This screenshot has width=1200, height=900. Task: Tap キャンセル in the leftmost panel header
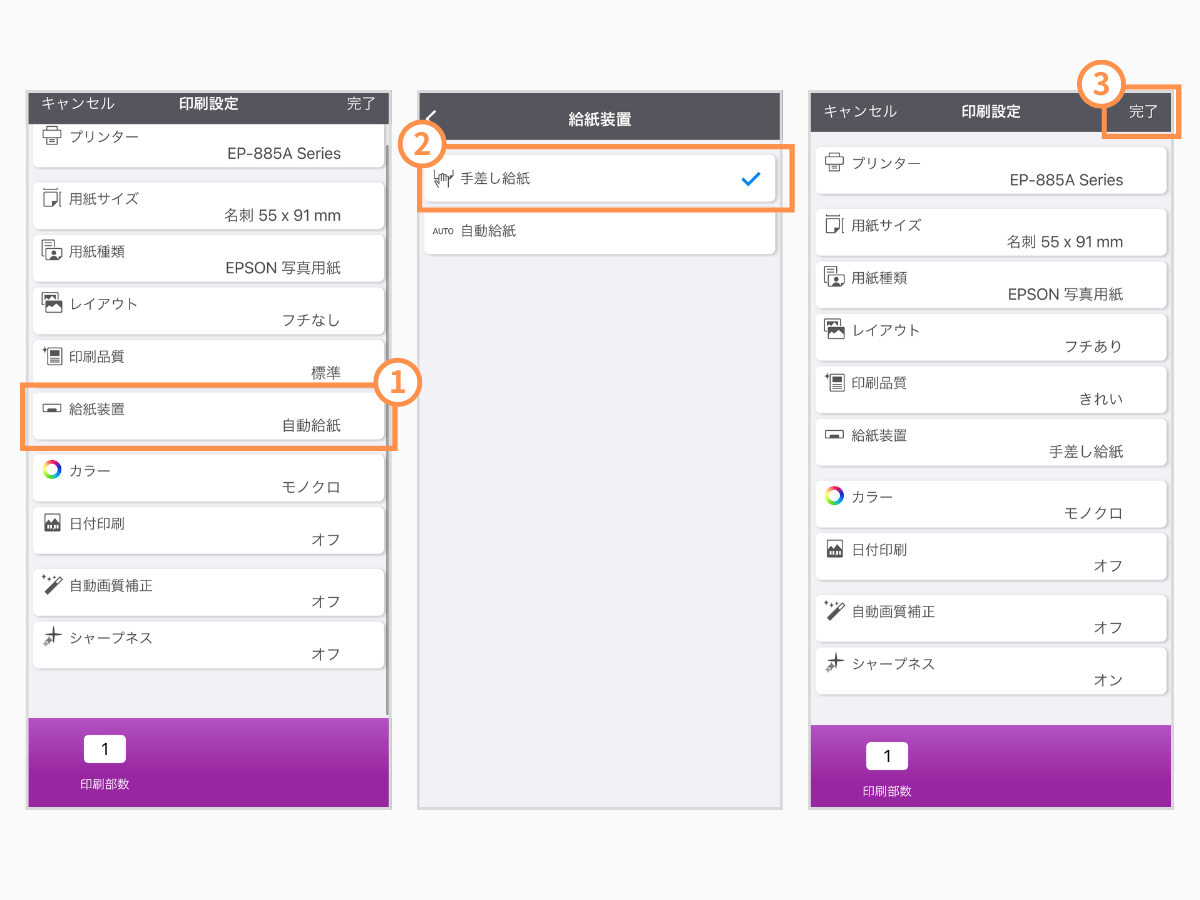click(x=78, y=104)
